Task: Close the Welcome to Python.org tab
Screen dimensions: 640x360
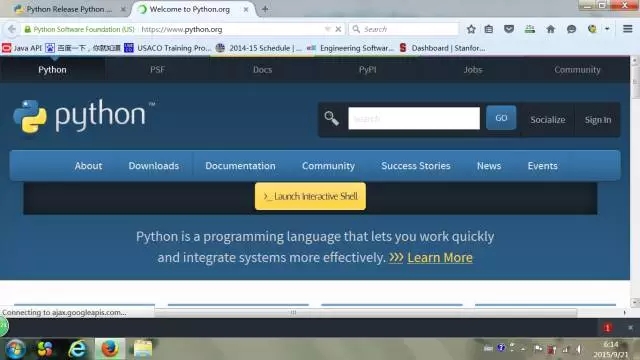Action: pyautogui.click(x=246, y=9)
